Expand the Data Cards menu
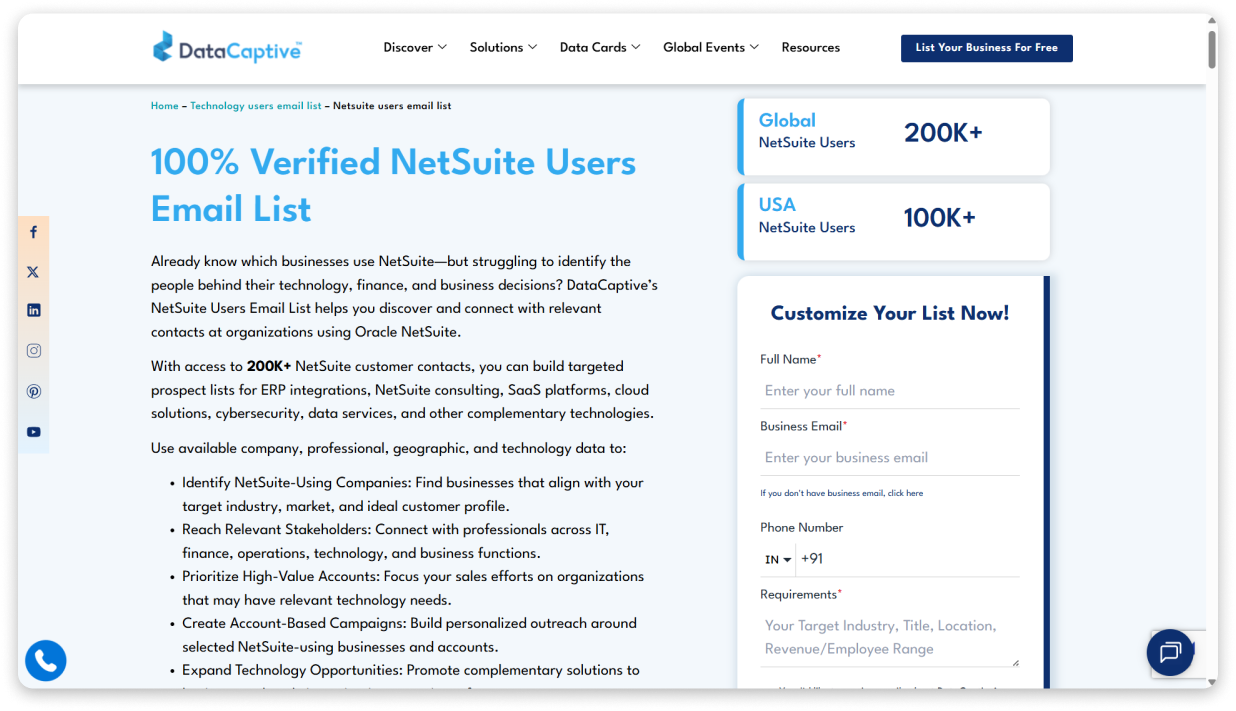Viewport: 1236px width, 711px height. pos(600,47)
